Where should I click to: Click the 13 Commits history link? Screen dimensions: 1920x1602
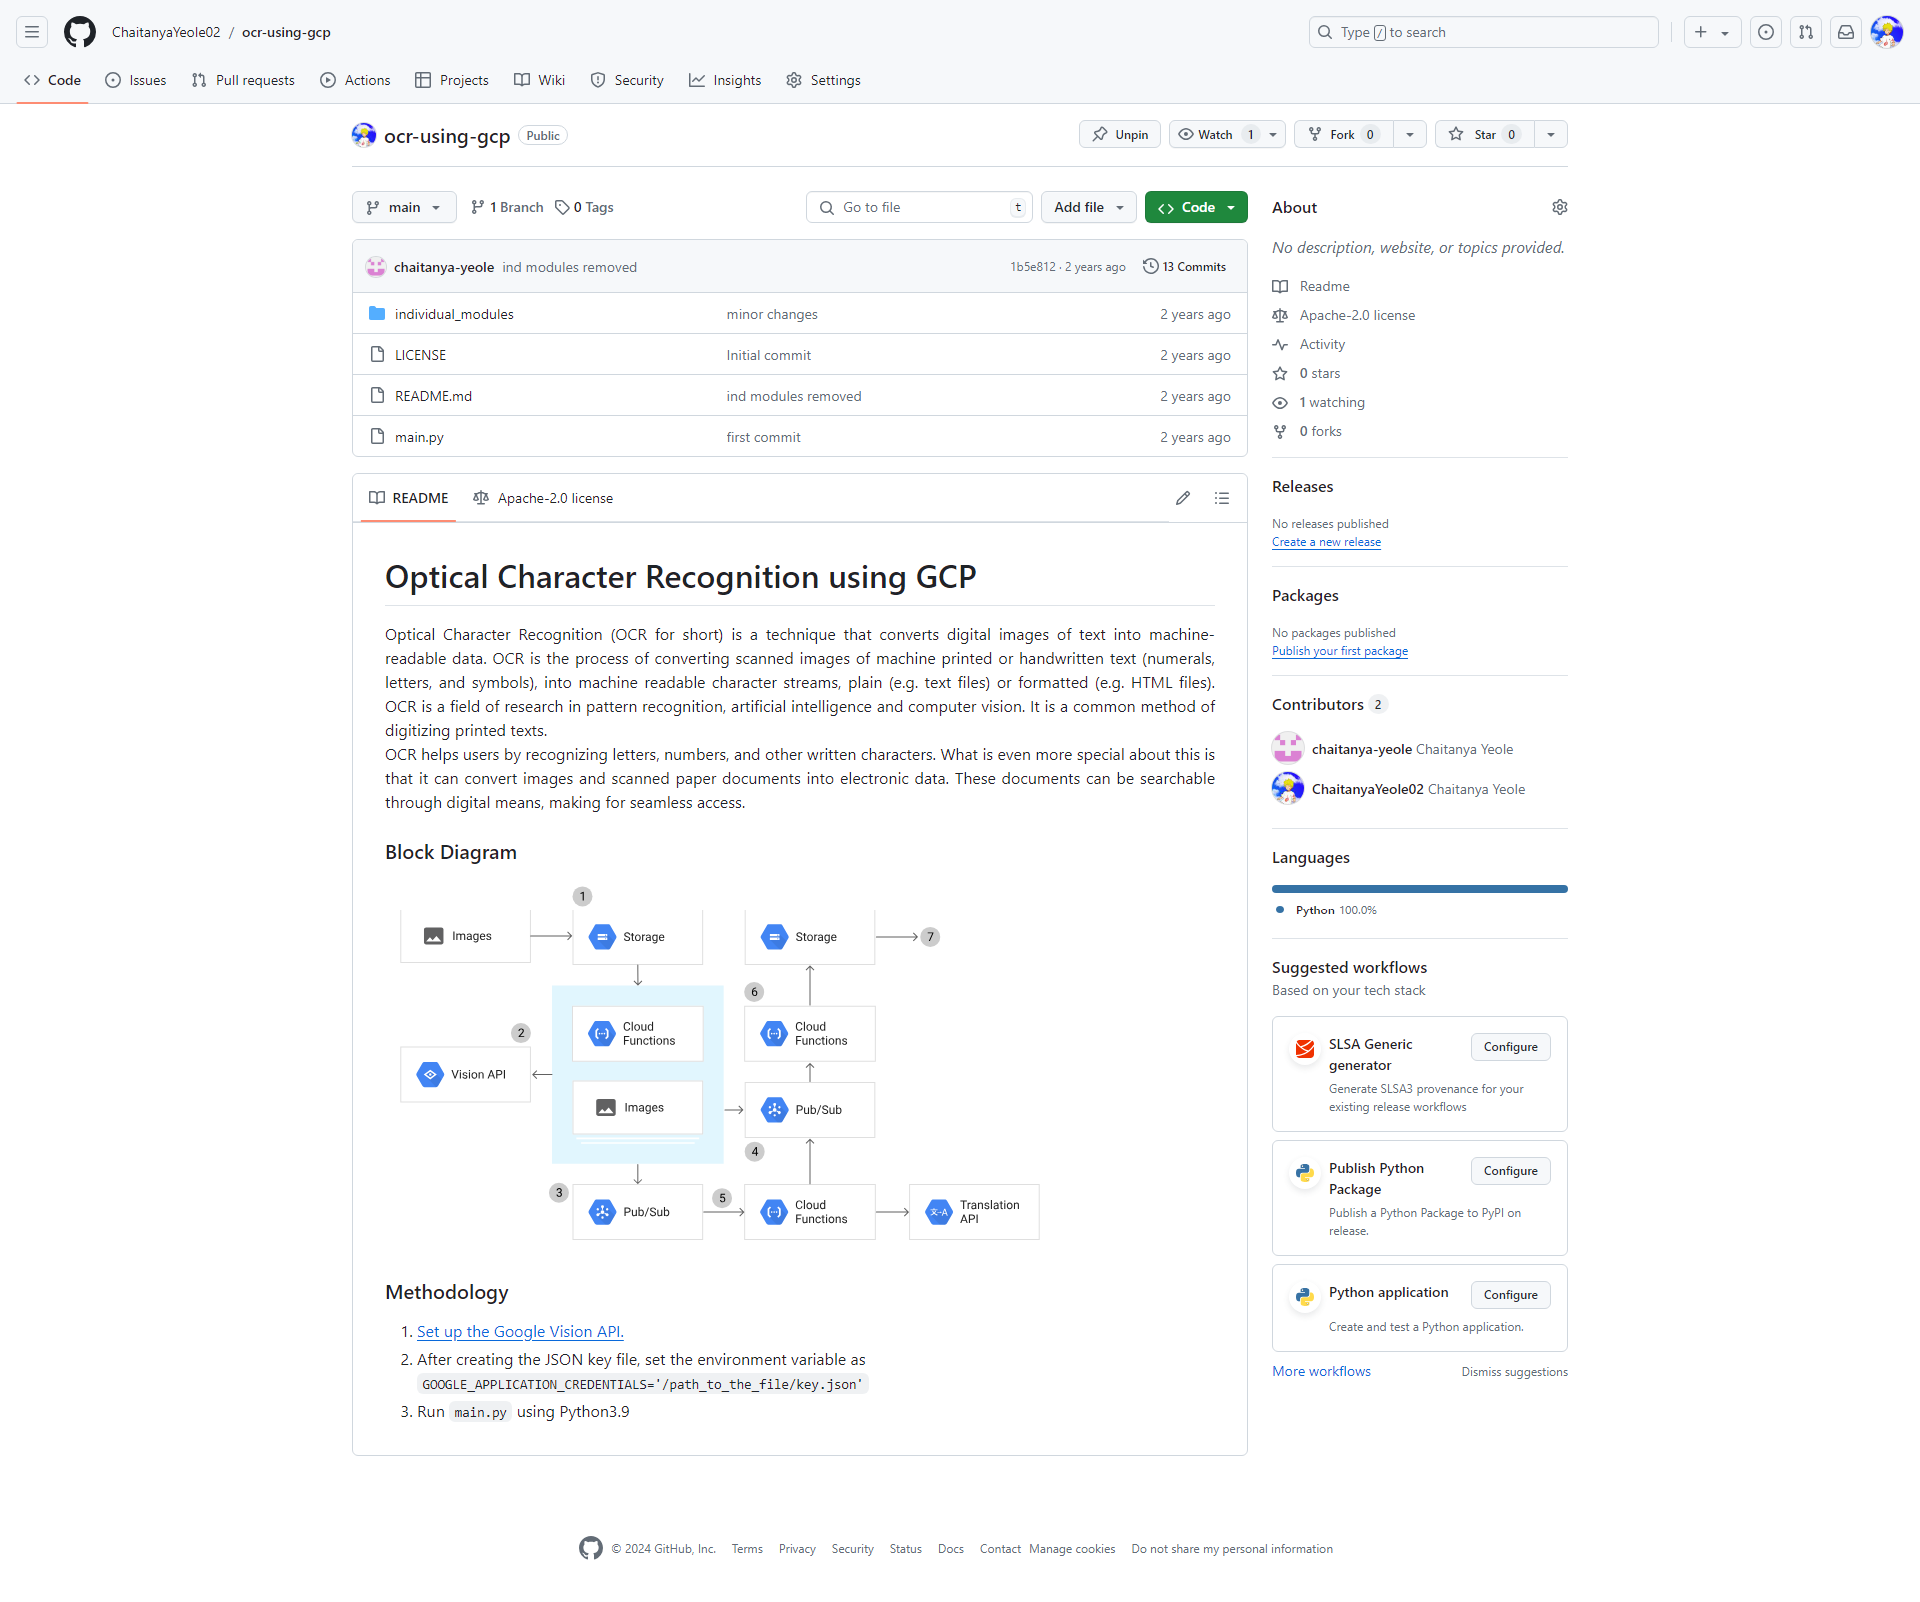click(1185, 267)
